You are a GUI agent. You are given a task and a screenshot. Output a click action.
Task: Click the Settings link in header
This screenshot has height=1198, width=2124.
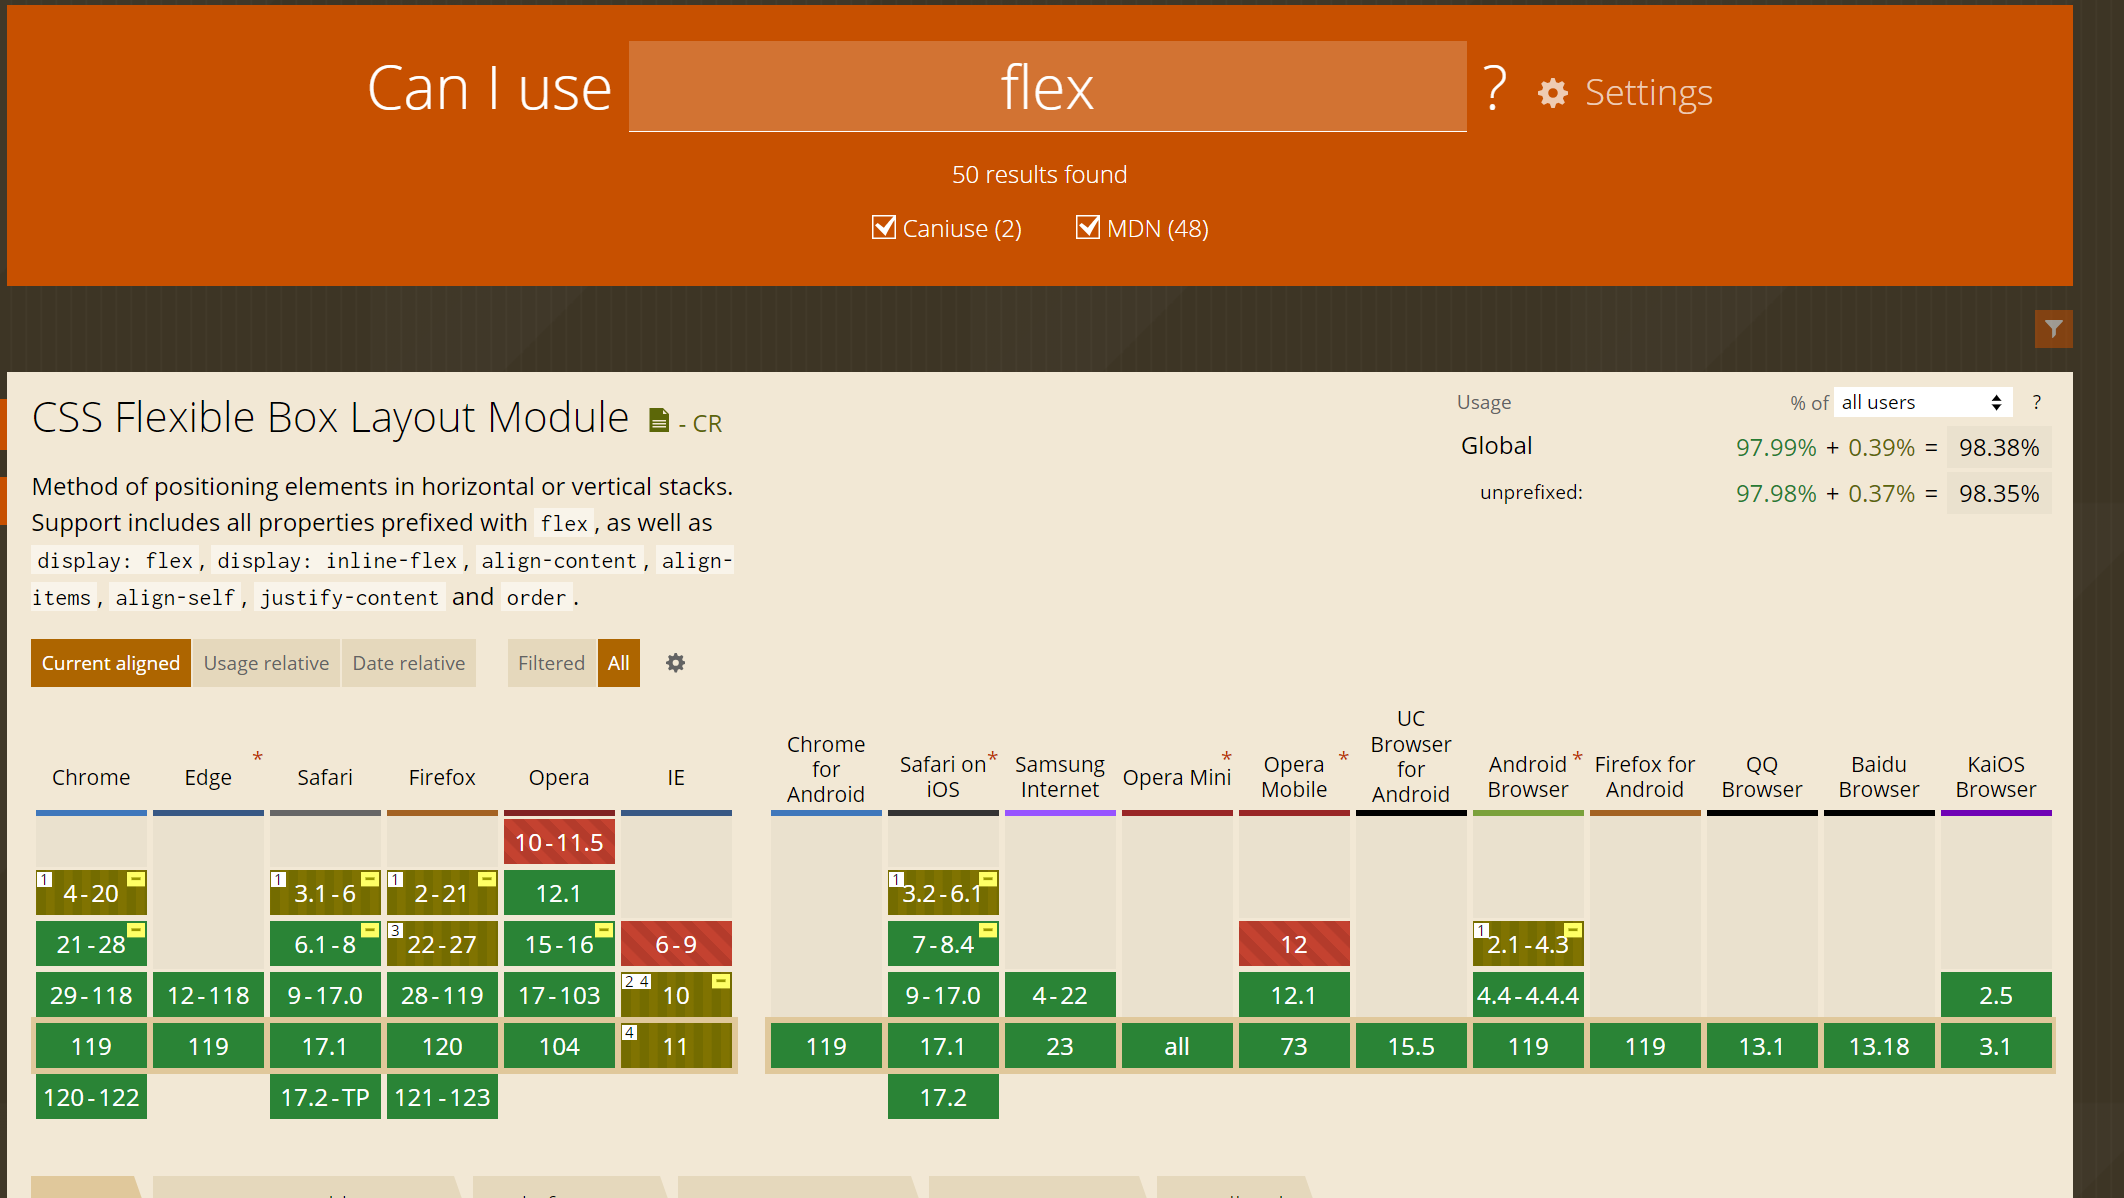tap(1648, 93)
